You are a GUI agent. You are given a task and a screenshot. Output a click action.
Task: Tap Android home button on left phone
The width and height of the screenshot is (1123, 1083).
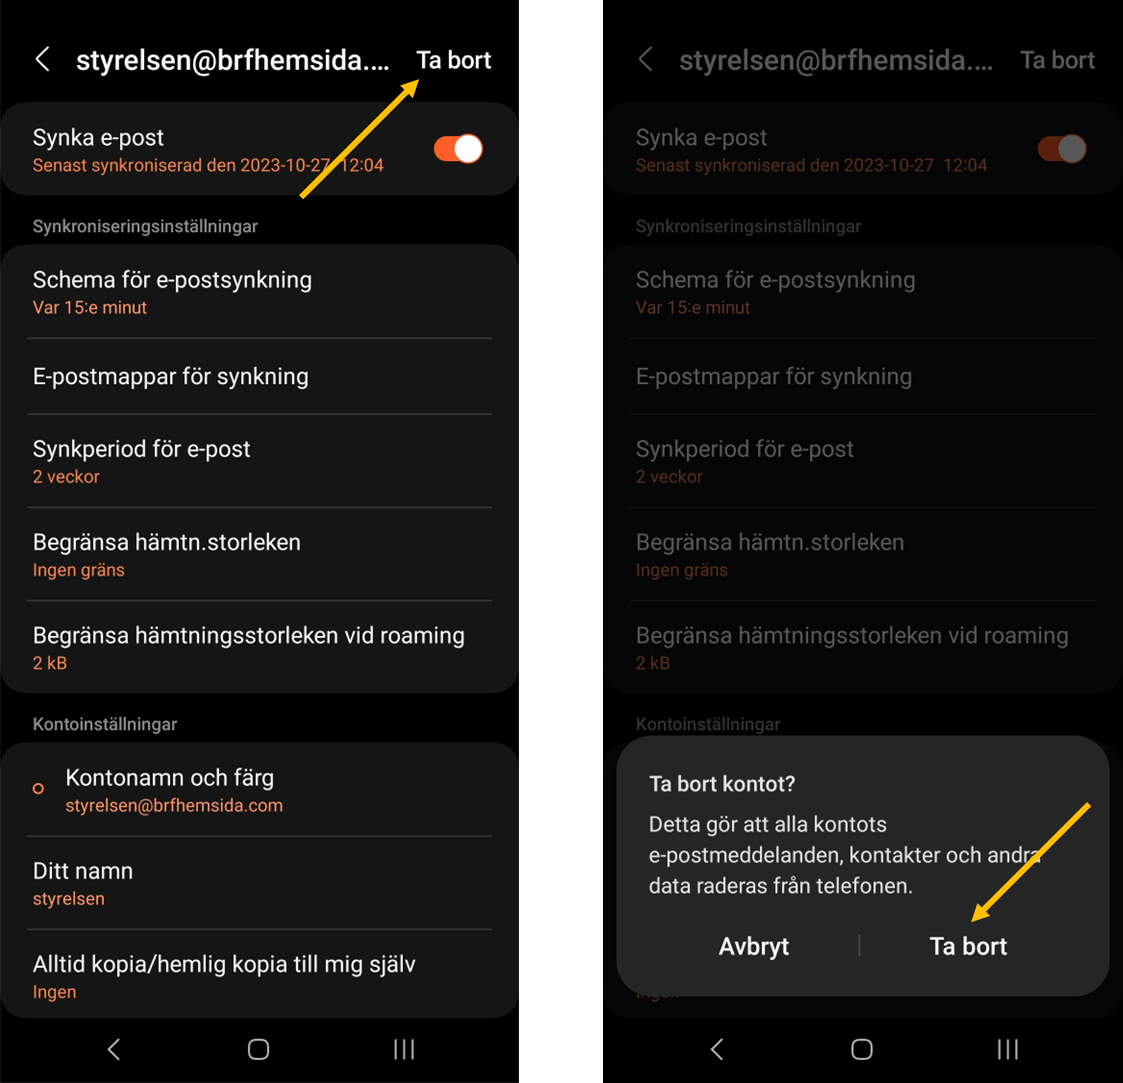pos(259,1049)
